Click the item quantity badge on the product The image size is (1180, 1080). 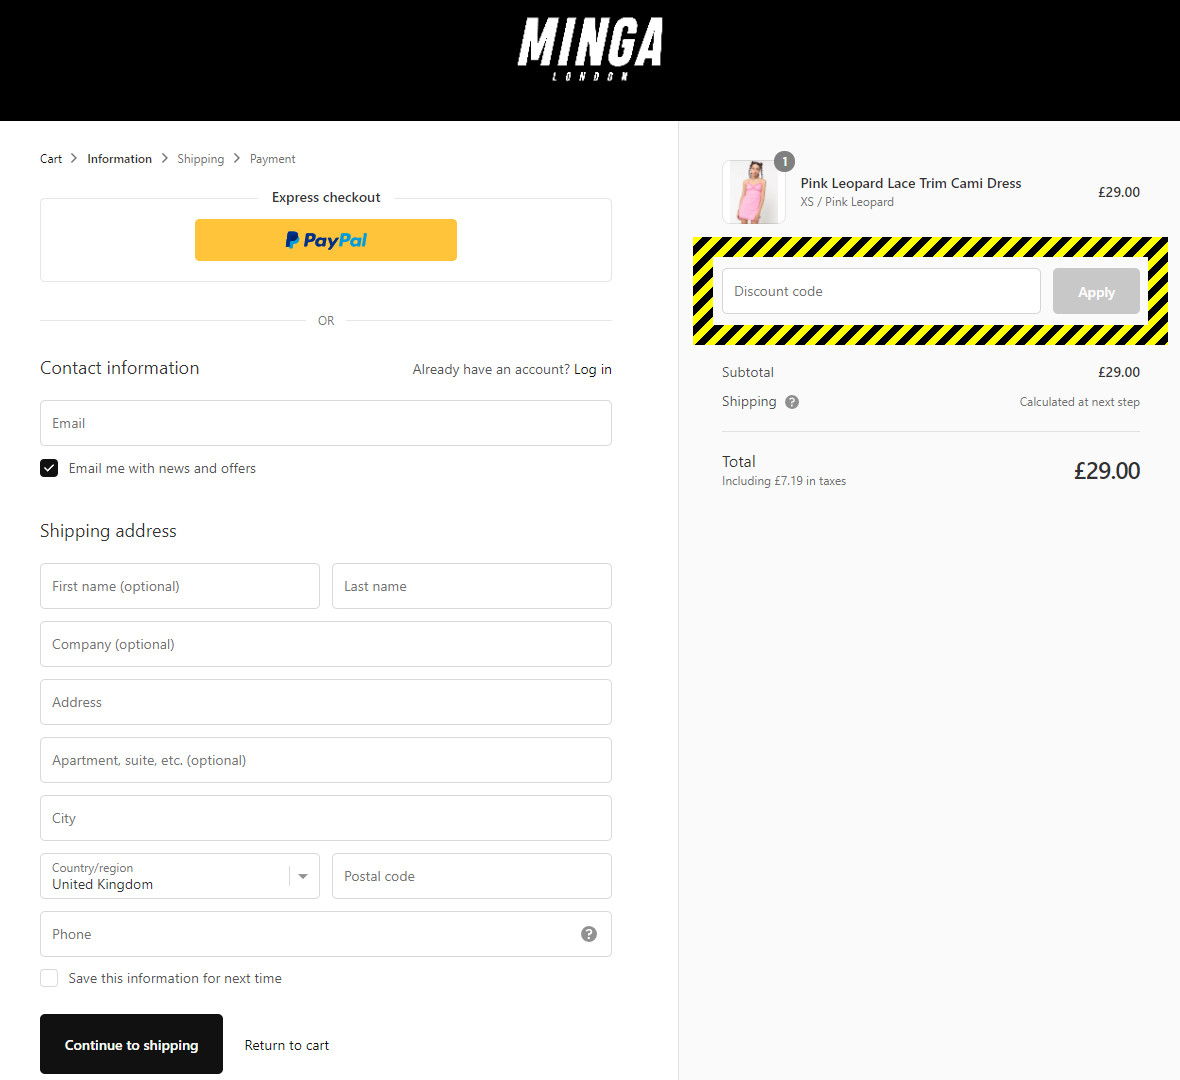(784, 161)
